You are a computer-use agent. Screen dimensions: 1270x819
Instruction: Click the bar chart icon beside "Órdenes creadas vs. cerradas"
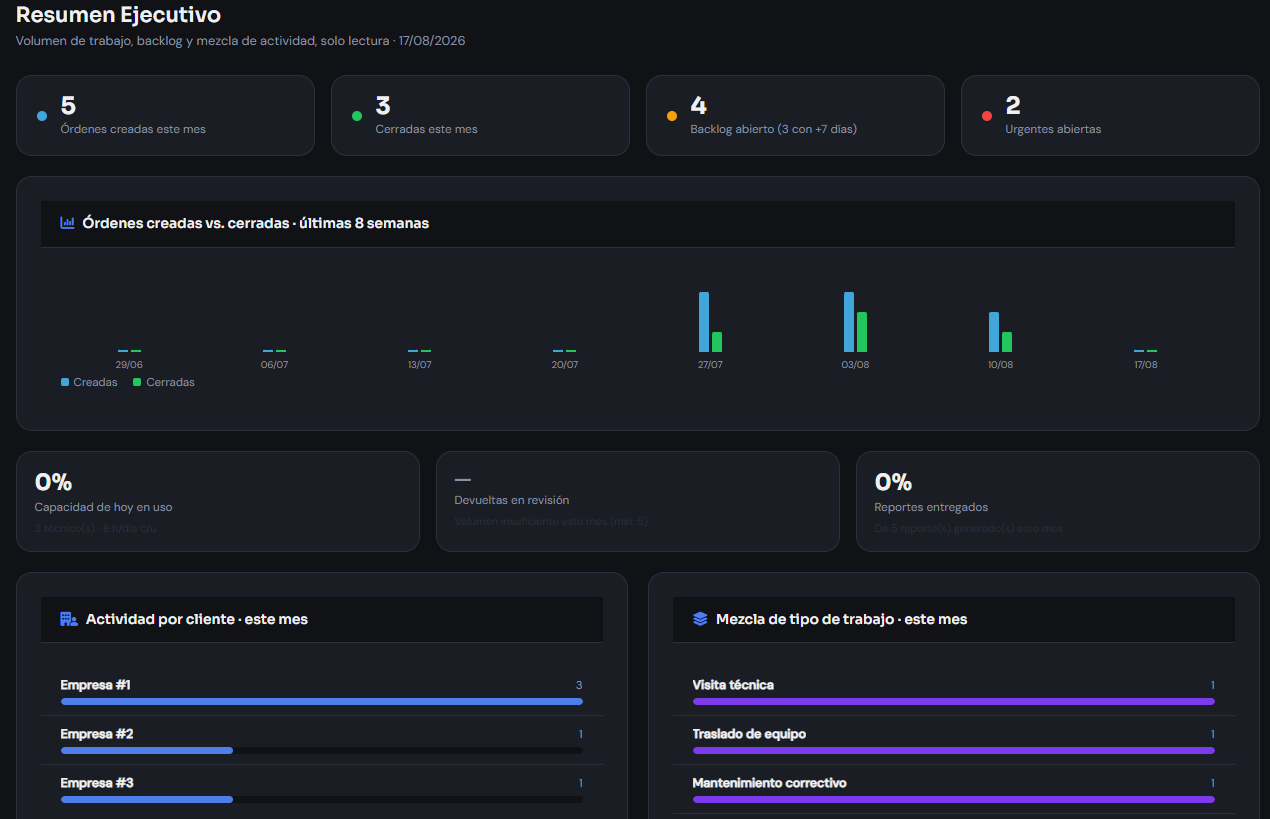[68, 223]
